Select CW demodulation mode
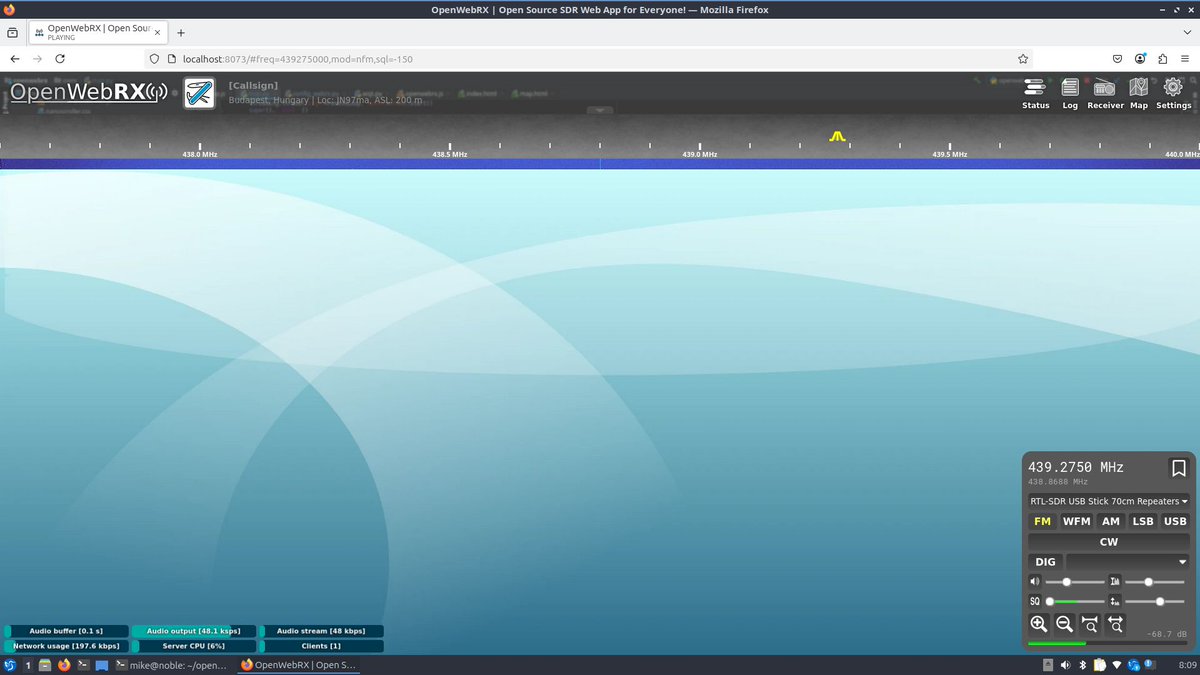1200x675 pixels. pyautogui.click(x=1109, y=542)
